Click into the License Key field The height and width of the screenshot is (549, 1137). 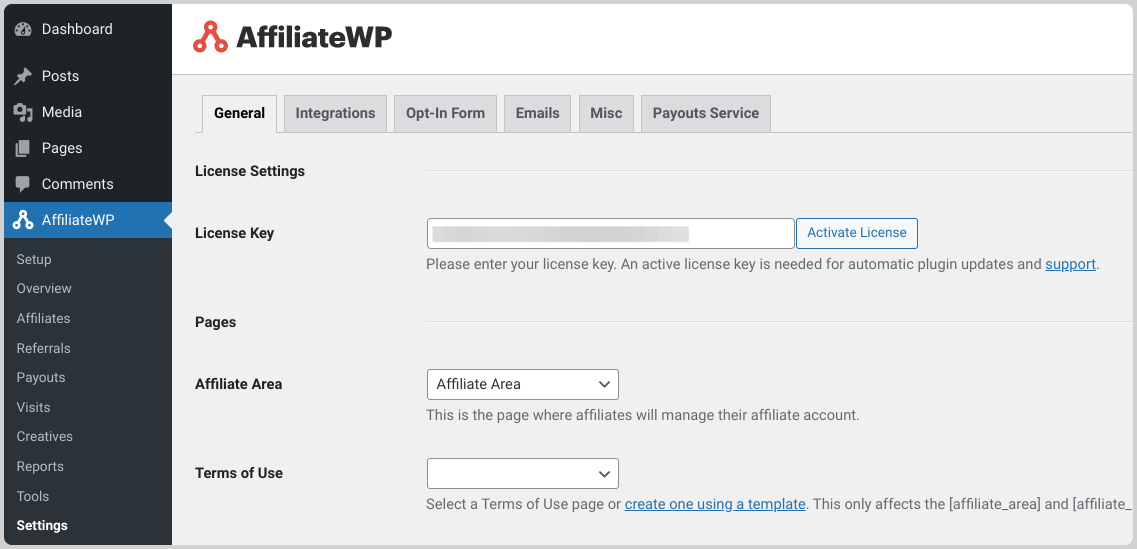[611, 234]
